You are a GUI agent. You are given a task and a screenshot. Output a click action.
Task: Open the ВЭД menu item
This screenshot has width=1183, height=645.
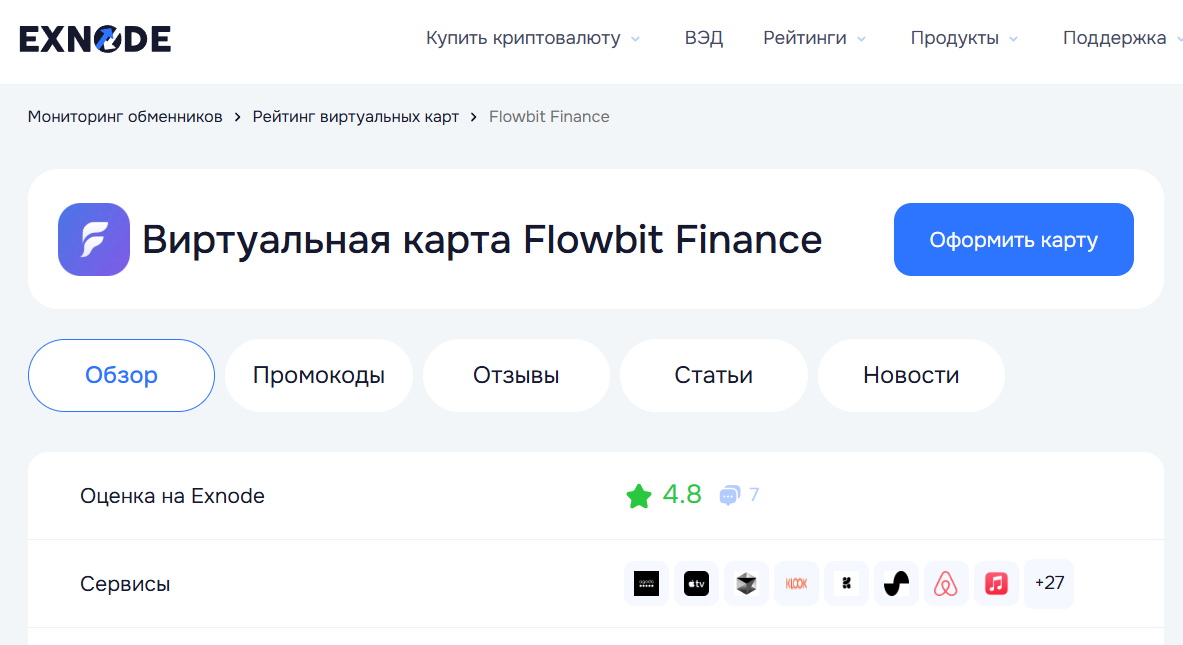click(x=704, y=39)
